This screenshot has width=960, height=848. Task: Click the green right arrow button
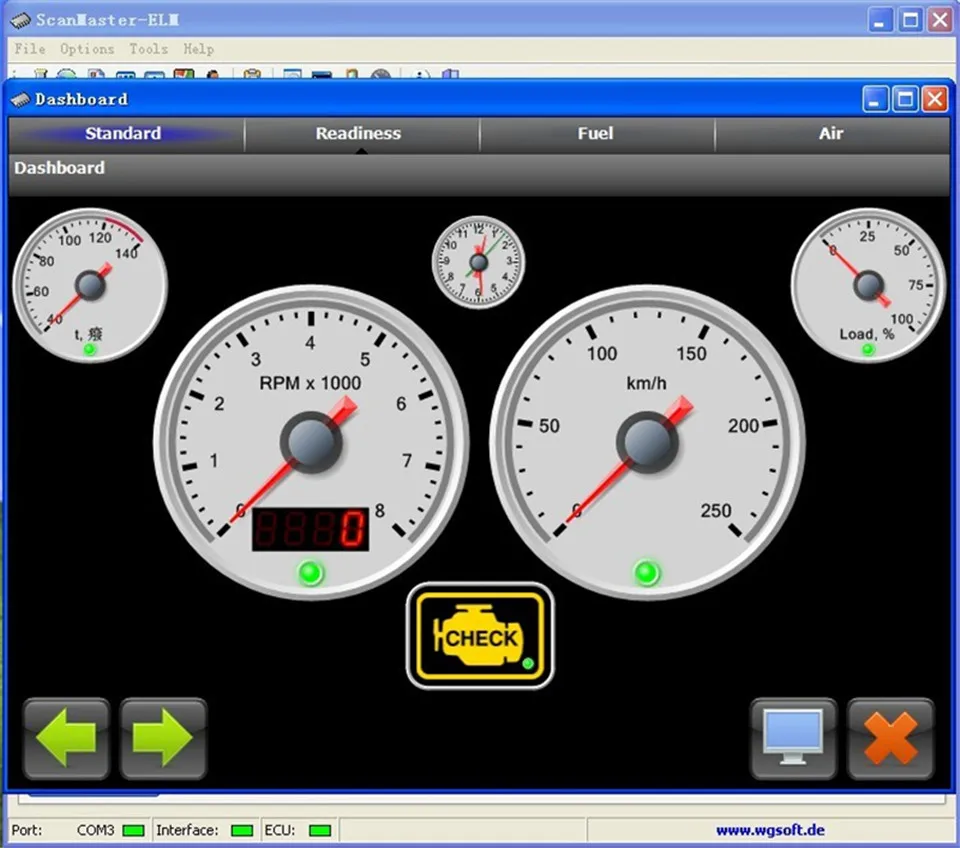(163, 739)
